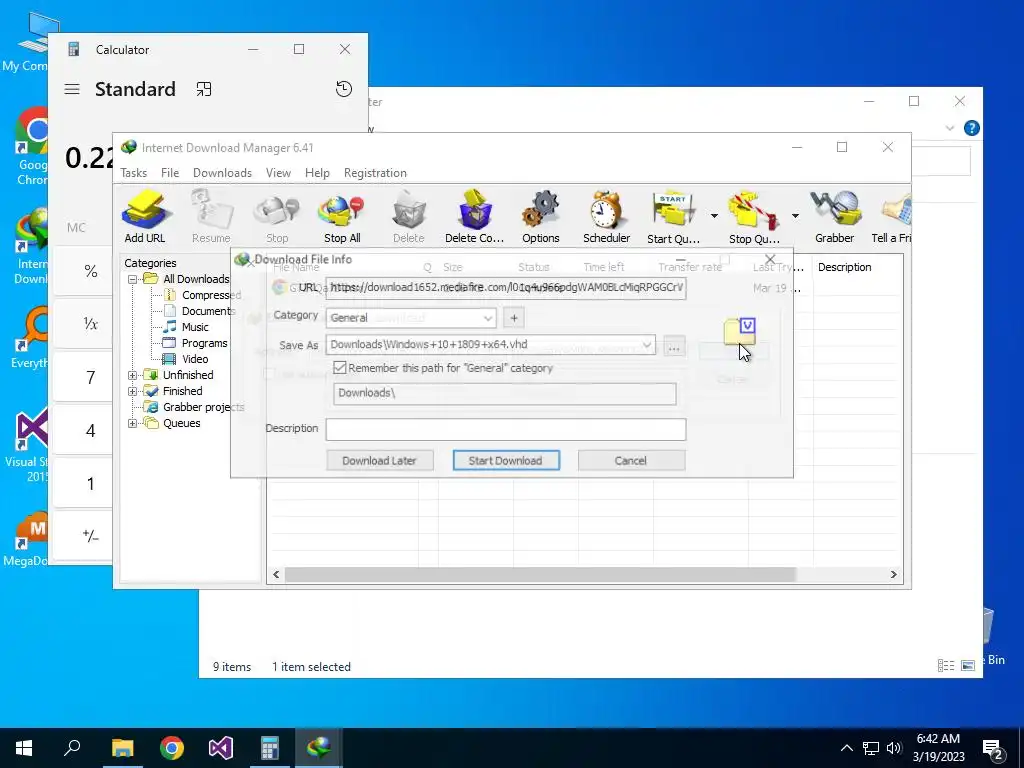
Task: Expand the Finished tree node
Action: tap(132, 391)
